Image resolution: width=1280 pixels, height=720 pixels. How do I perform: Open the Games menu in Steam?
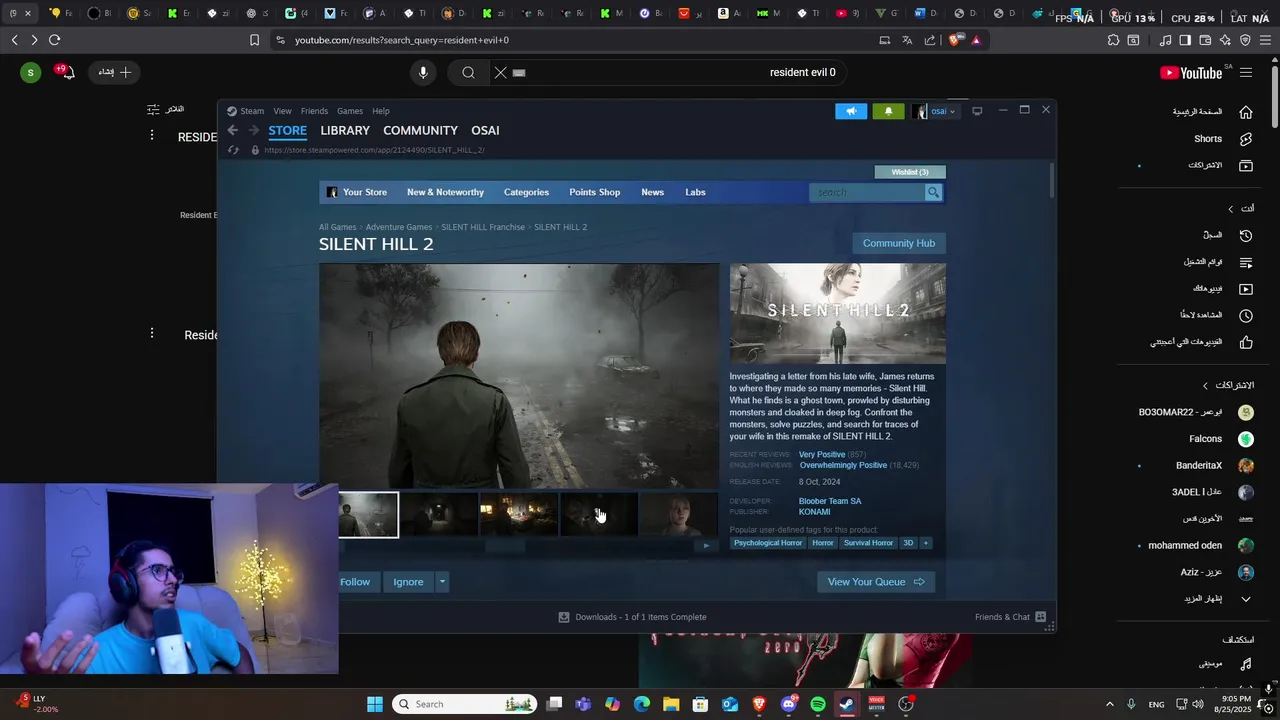click(350, 111)
